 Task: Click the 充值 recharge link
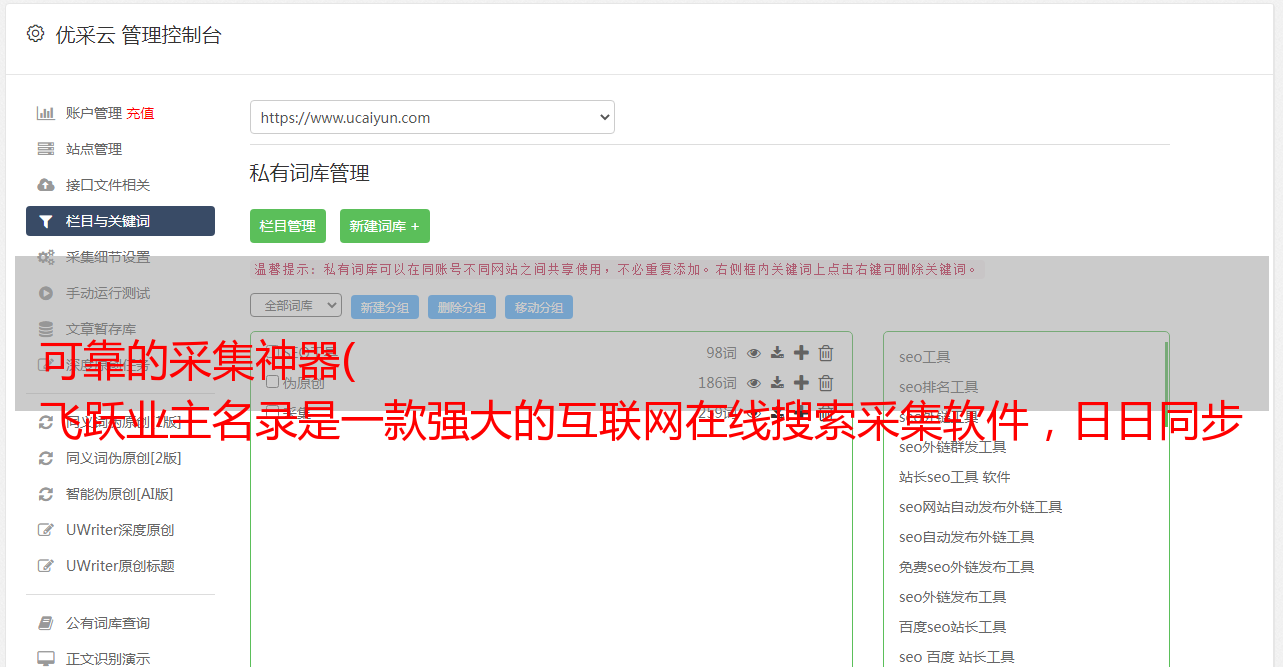[x=140, y=113]
